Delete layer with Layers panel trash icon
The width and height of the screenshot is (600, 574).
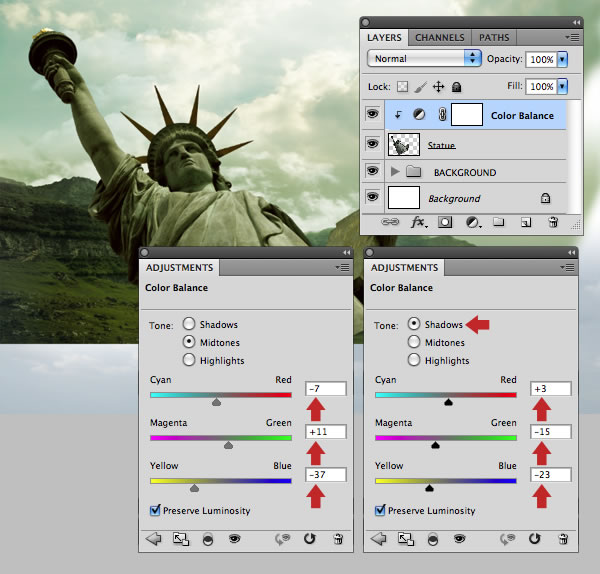553,222
